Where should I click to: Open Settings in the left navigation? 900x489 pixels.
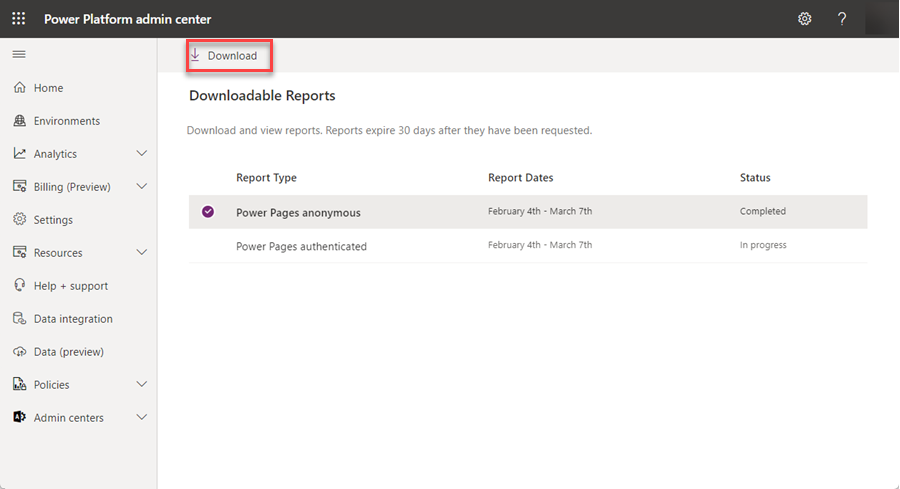(53, 220)
